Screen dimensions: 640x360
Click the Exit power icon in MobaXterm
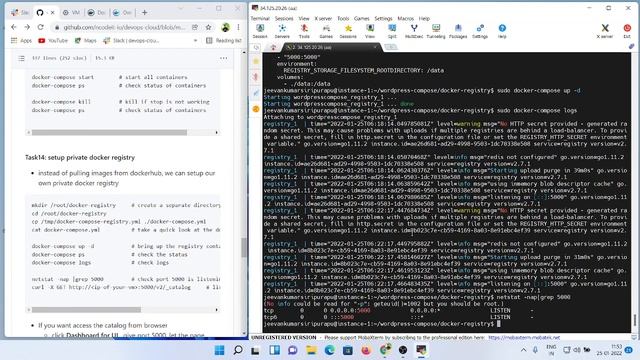pyautogui.click(x=627, y=31)
